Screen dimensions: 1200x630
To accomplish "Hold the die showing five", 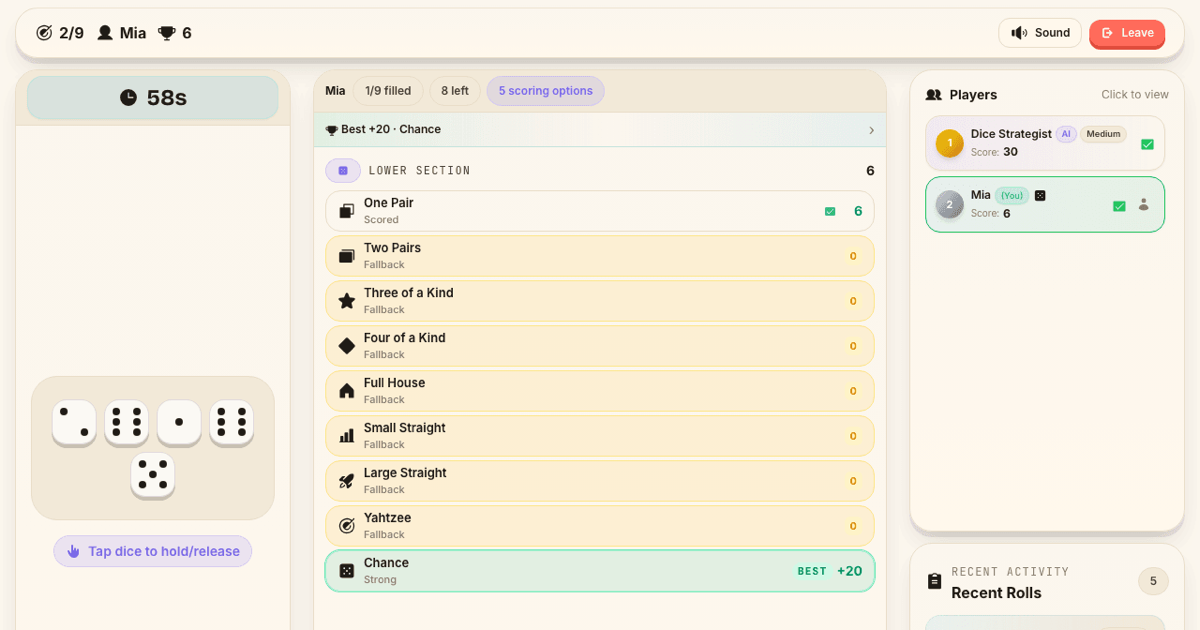I will pos(153,475).
